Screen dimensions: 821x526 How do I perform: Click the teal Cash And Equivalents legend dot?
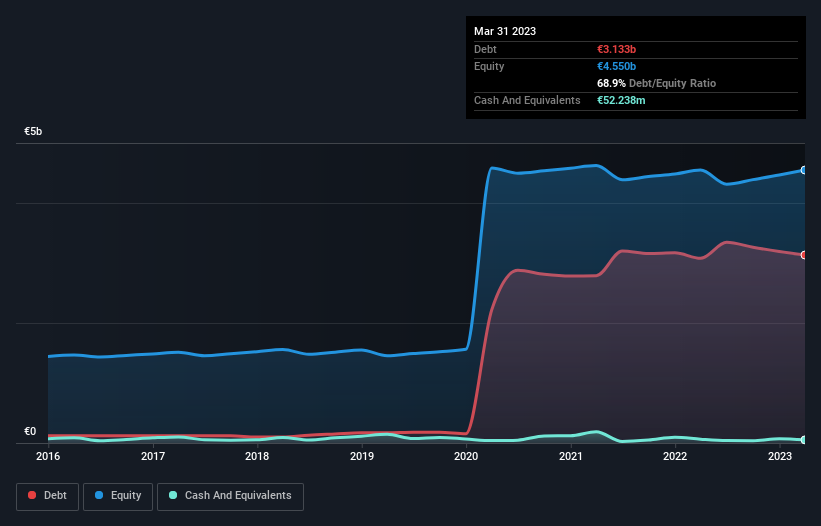tap(173, 495)
